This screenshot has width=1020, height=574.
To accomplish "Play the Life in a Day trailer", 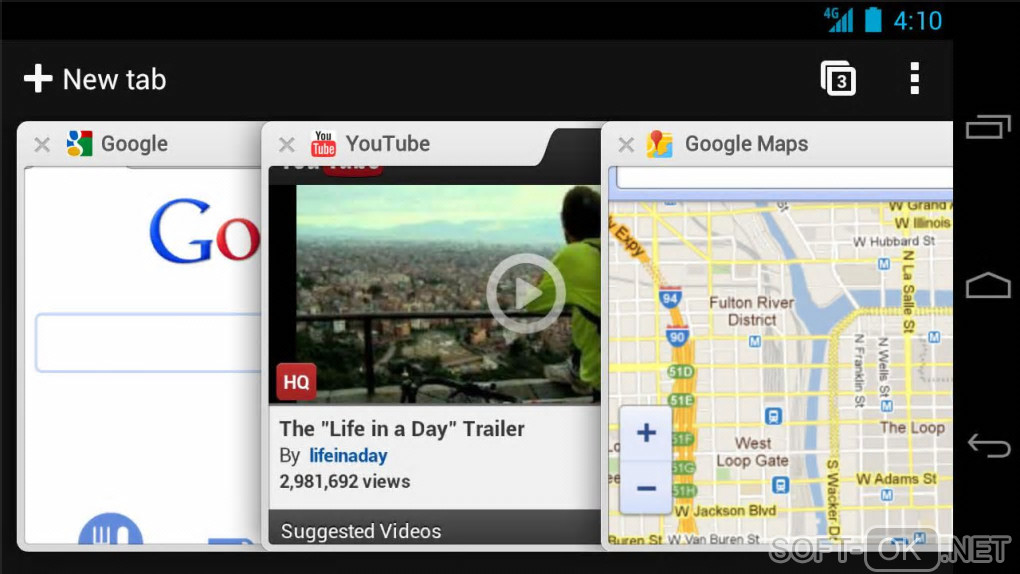I will [526, 294].
